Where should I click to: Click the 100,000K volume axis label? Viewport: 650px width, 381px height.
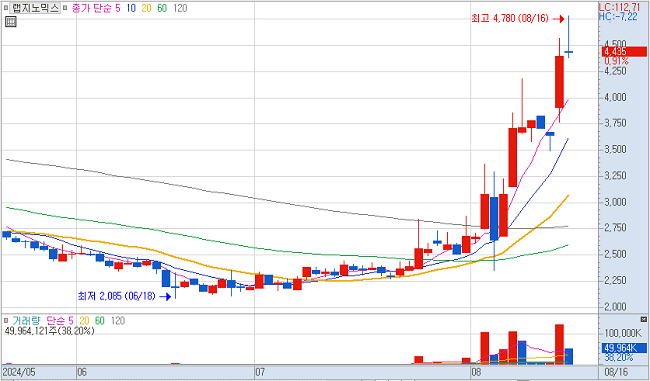623,333
